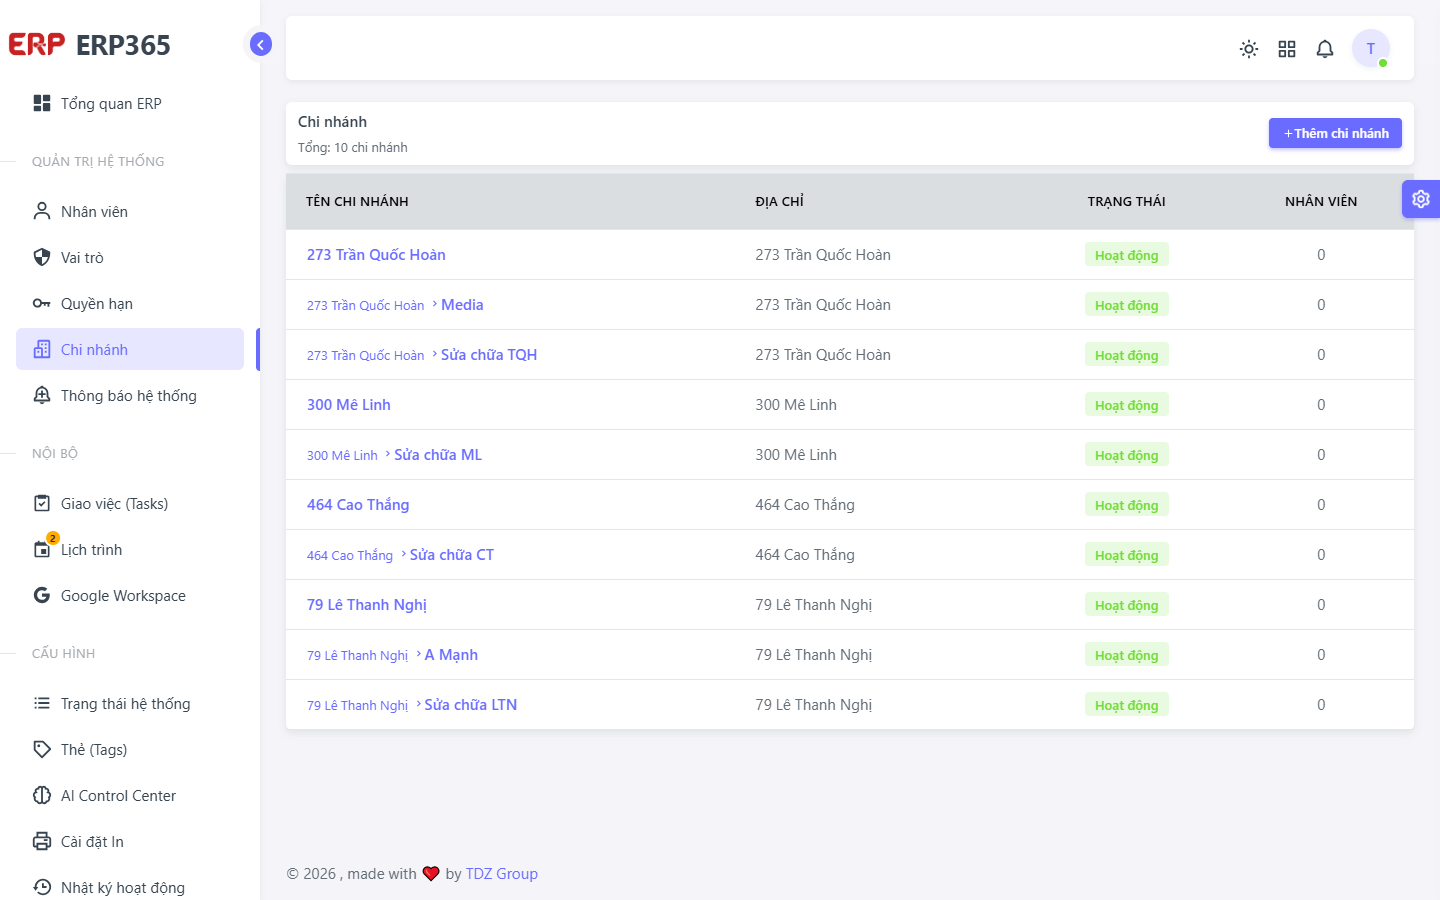Click the Vai trò shield icon
Screen dimensions: 1440x900
[42, 258]
